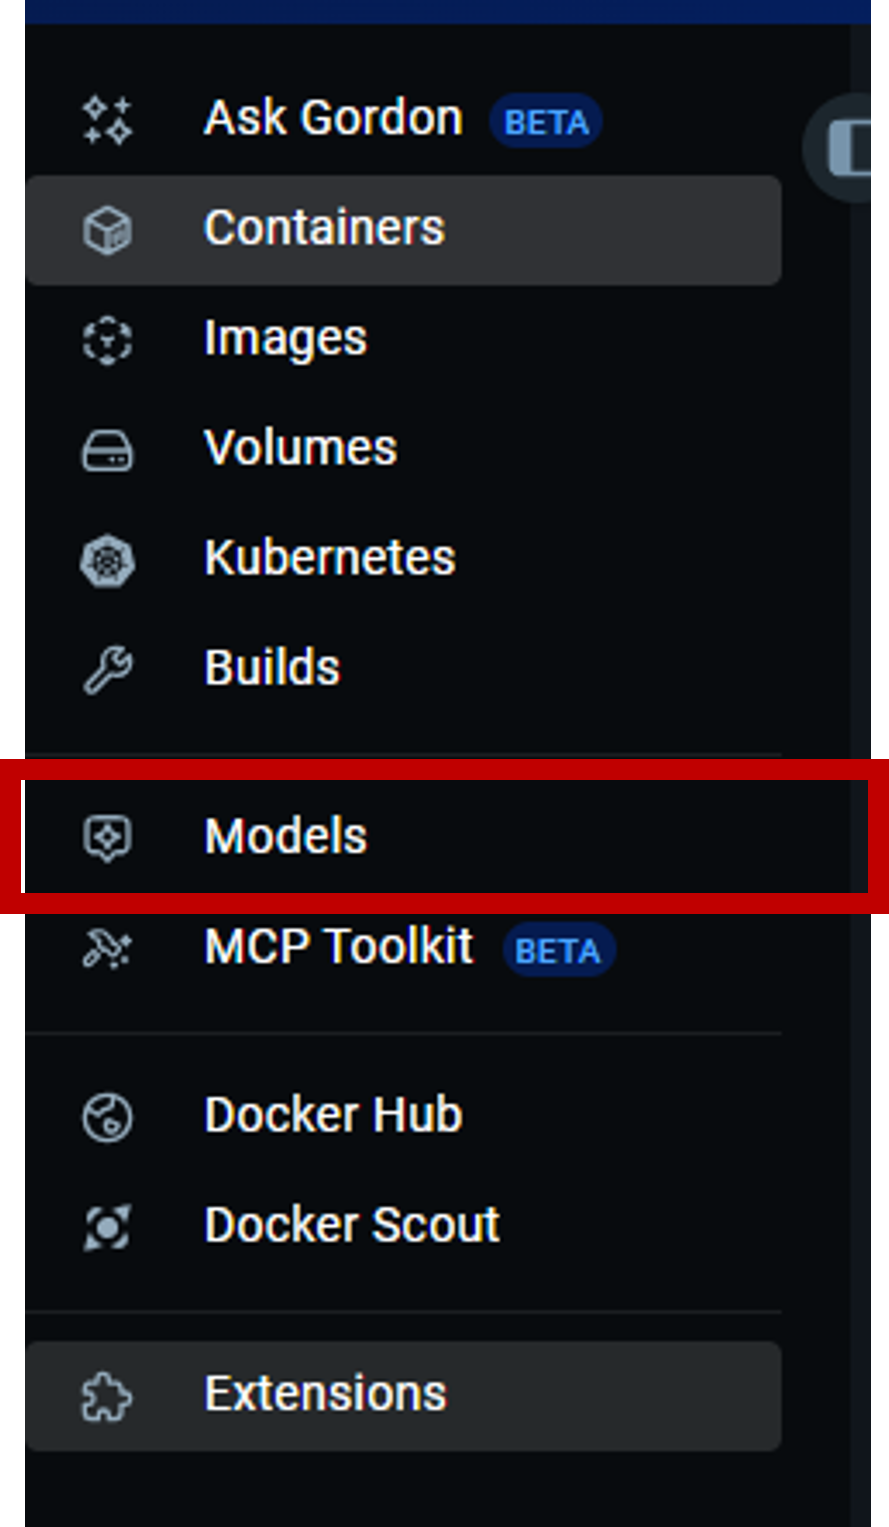Screen dimensions: 889x1527
Task: Open the Builds view text label
Action: 272,668
